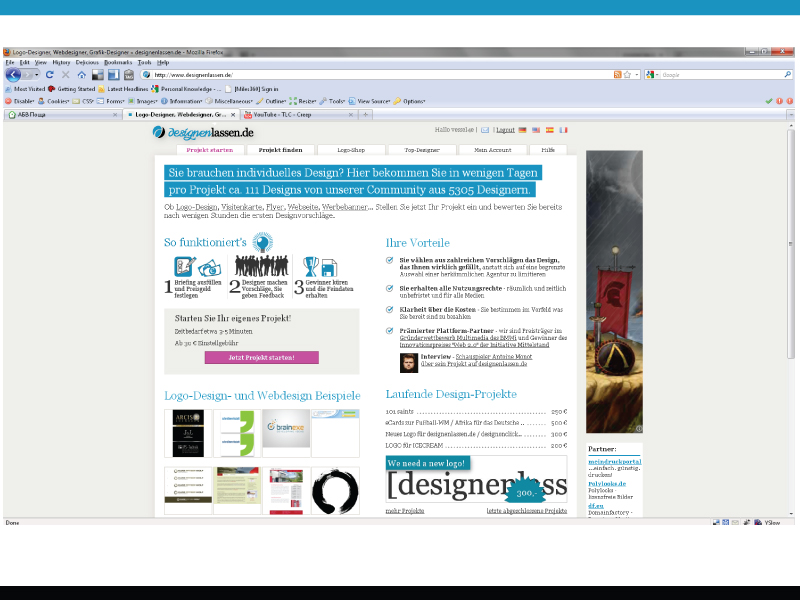Switch to the YouTube - TLC - Creep tab
This screenshot has height=600, width=800.
(x=298, y=115)
